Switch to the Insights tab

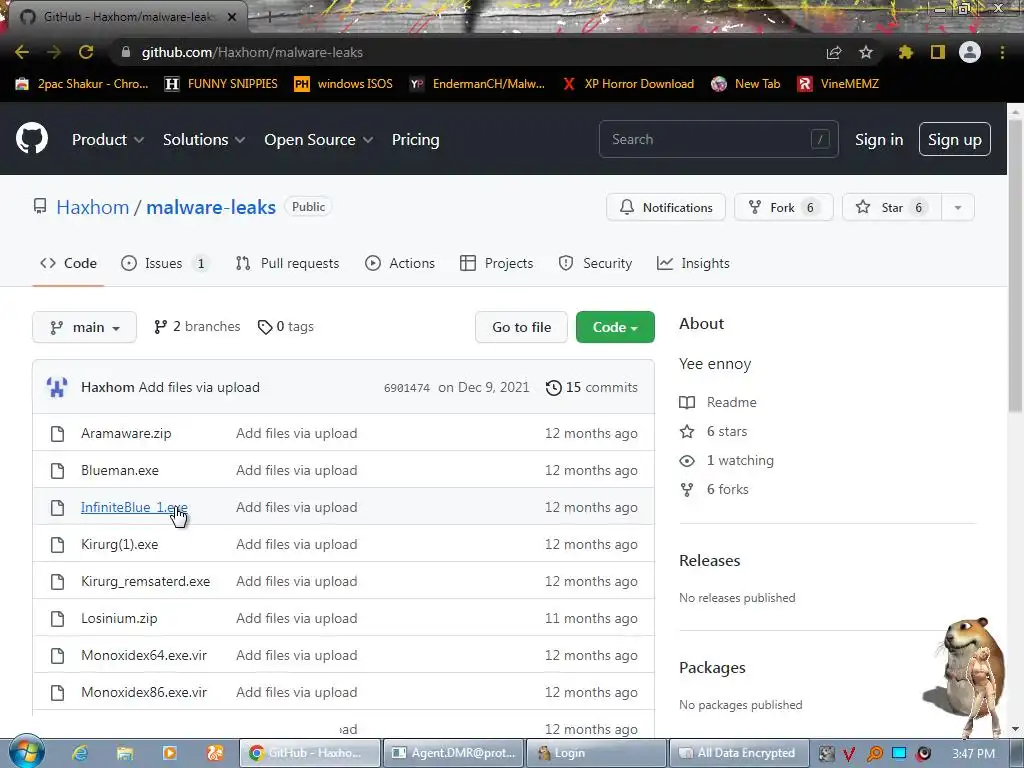pos(694,263)
